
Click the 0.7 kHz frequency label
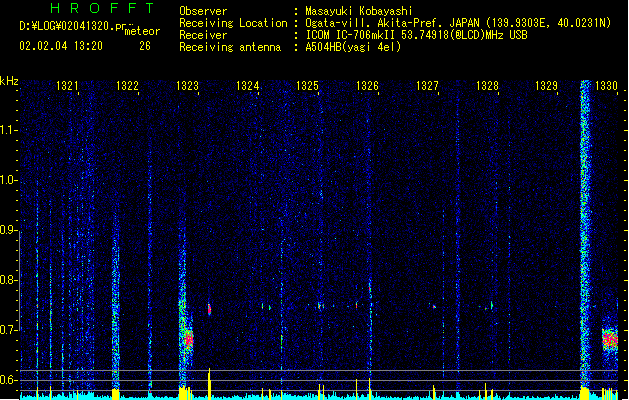tap(8, 330)
